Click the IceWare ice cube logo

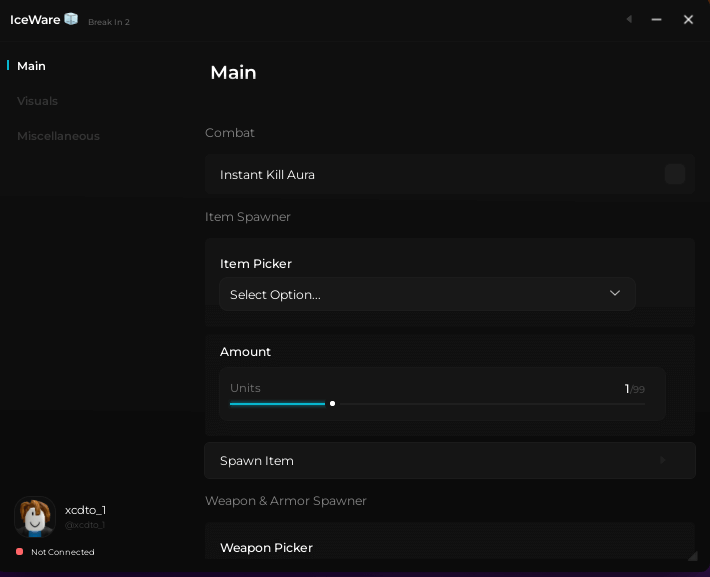pyautogui.click(x=71, y=19)
